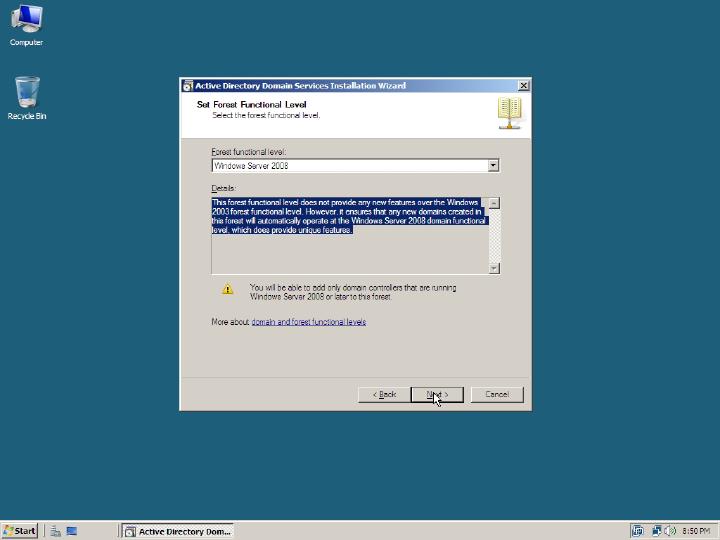
Task: Launch Server Manager from quick launch
Action: [x=56, y=531]
